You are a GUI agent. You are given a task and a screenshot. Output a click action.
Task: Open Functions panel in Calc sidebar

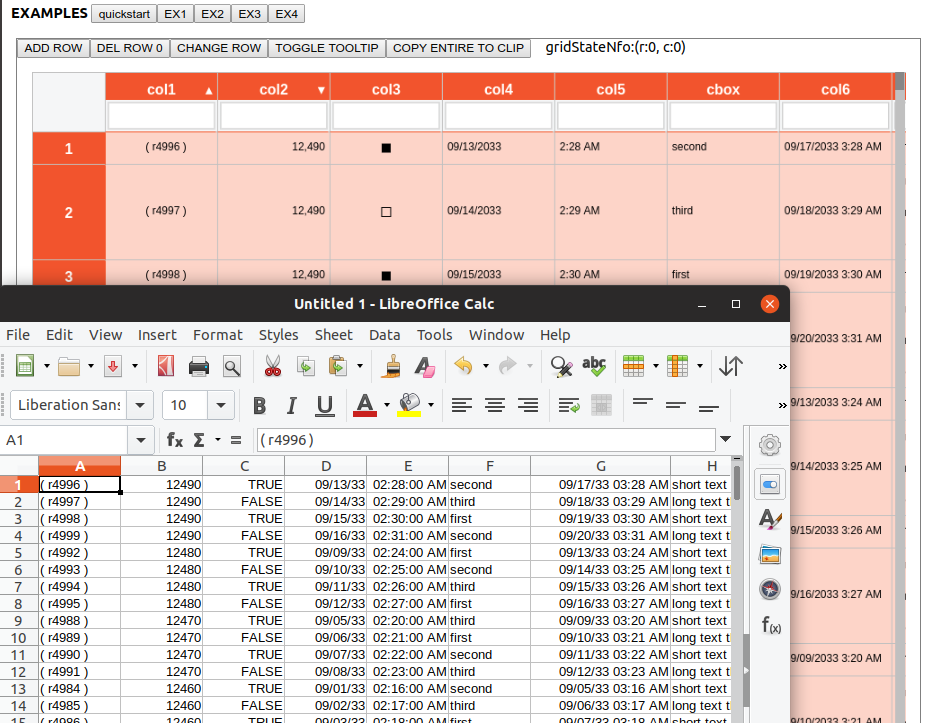[770, 625]
